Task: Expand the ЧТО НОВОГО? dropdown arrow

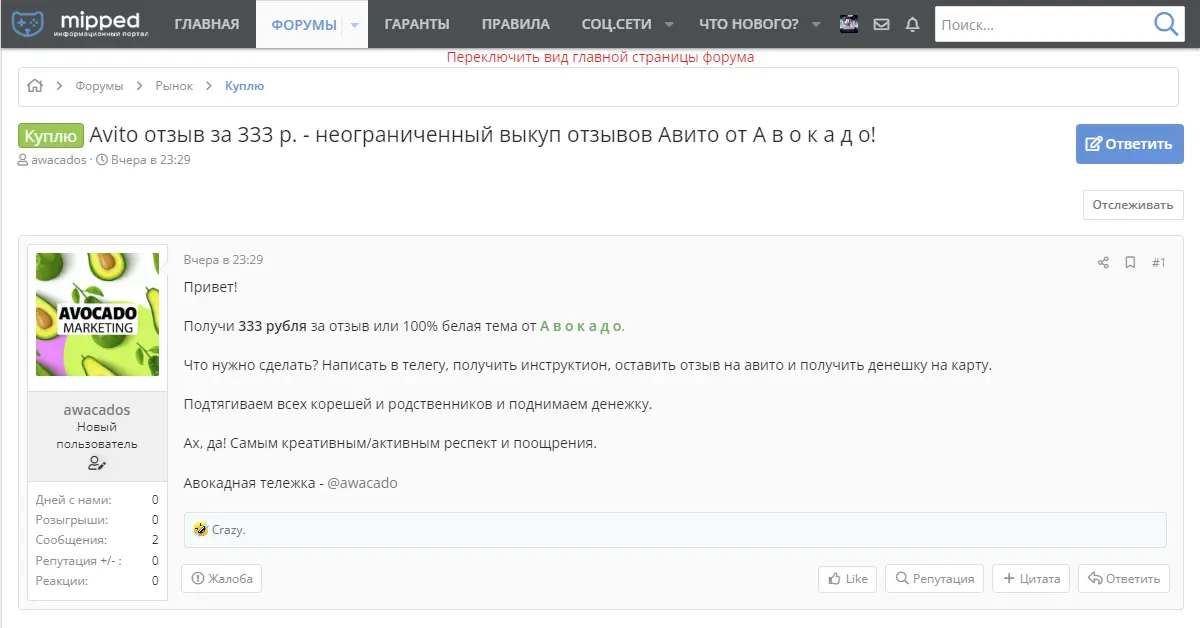Action: tap(816, 24)
